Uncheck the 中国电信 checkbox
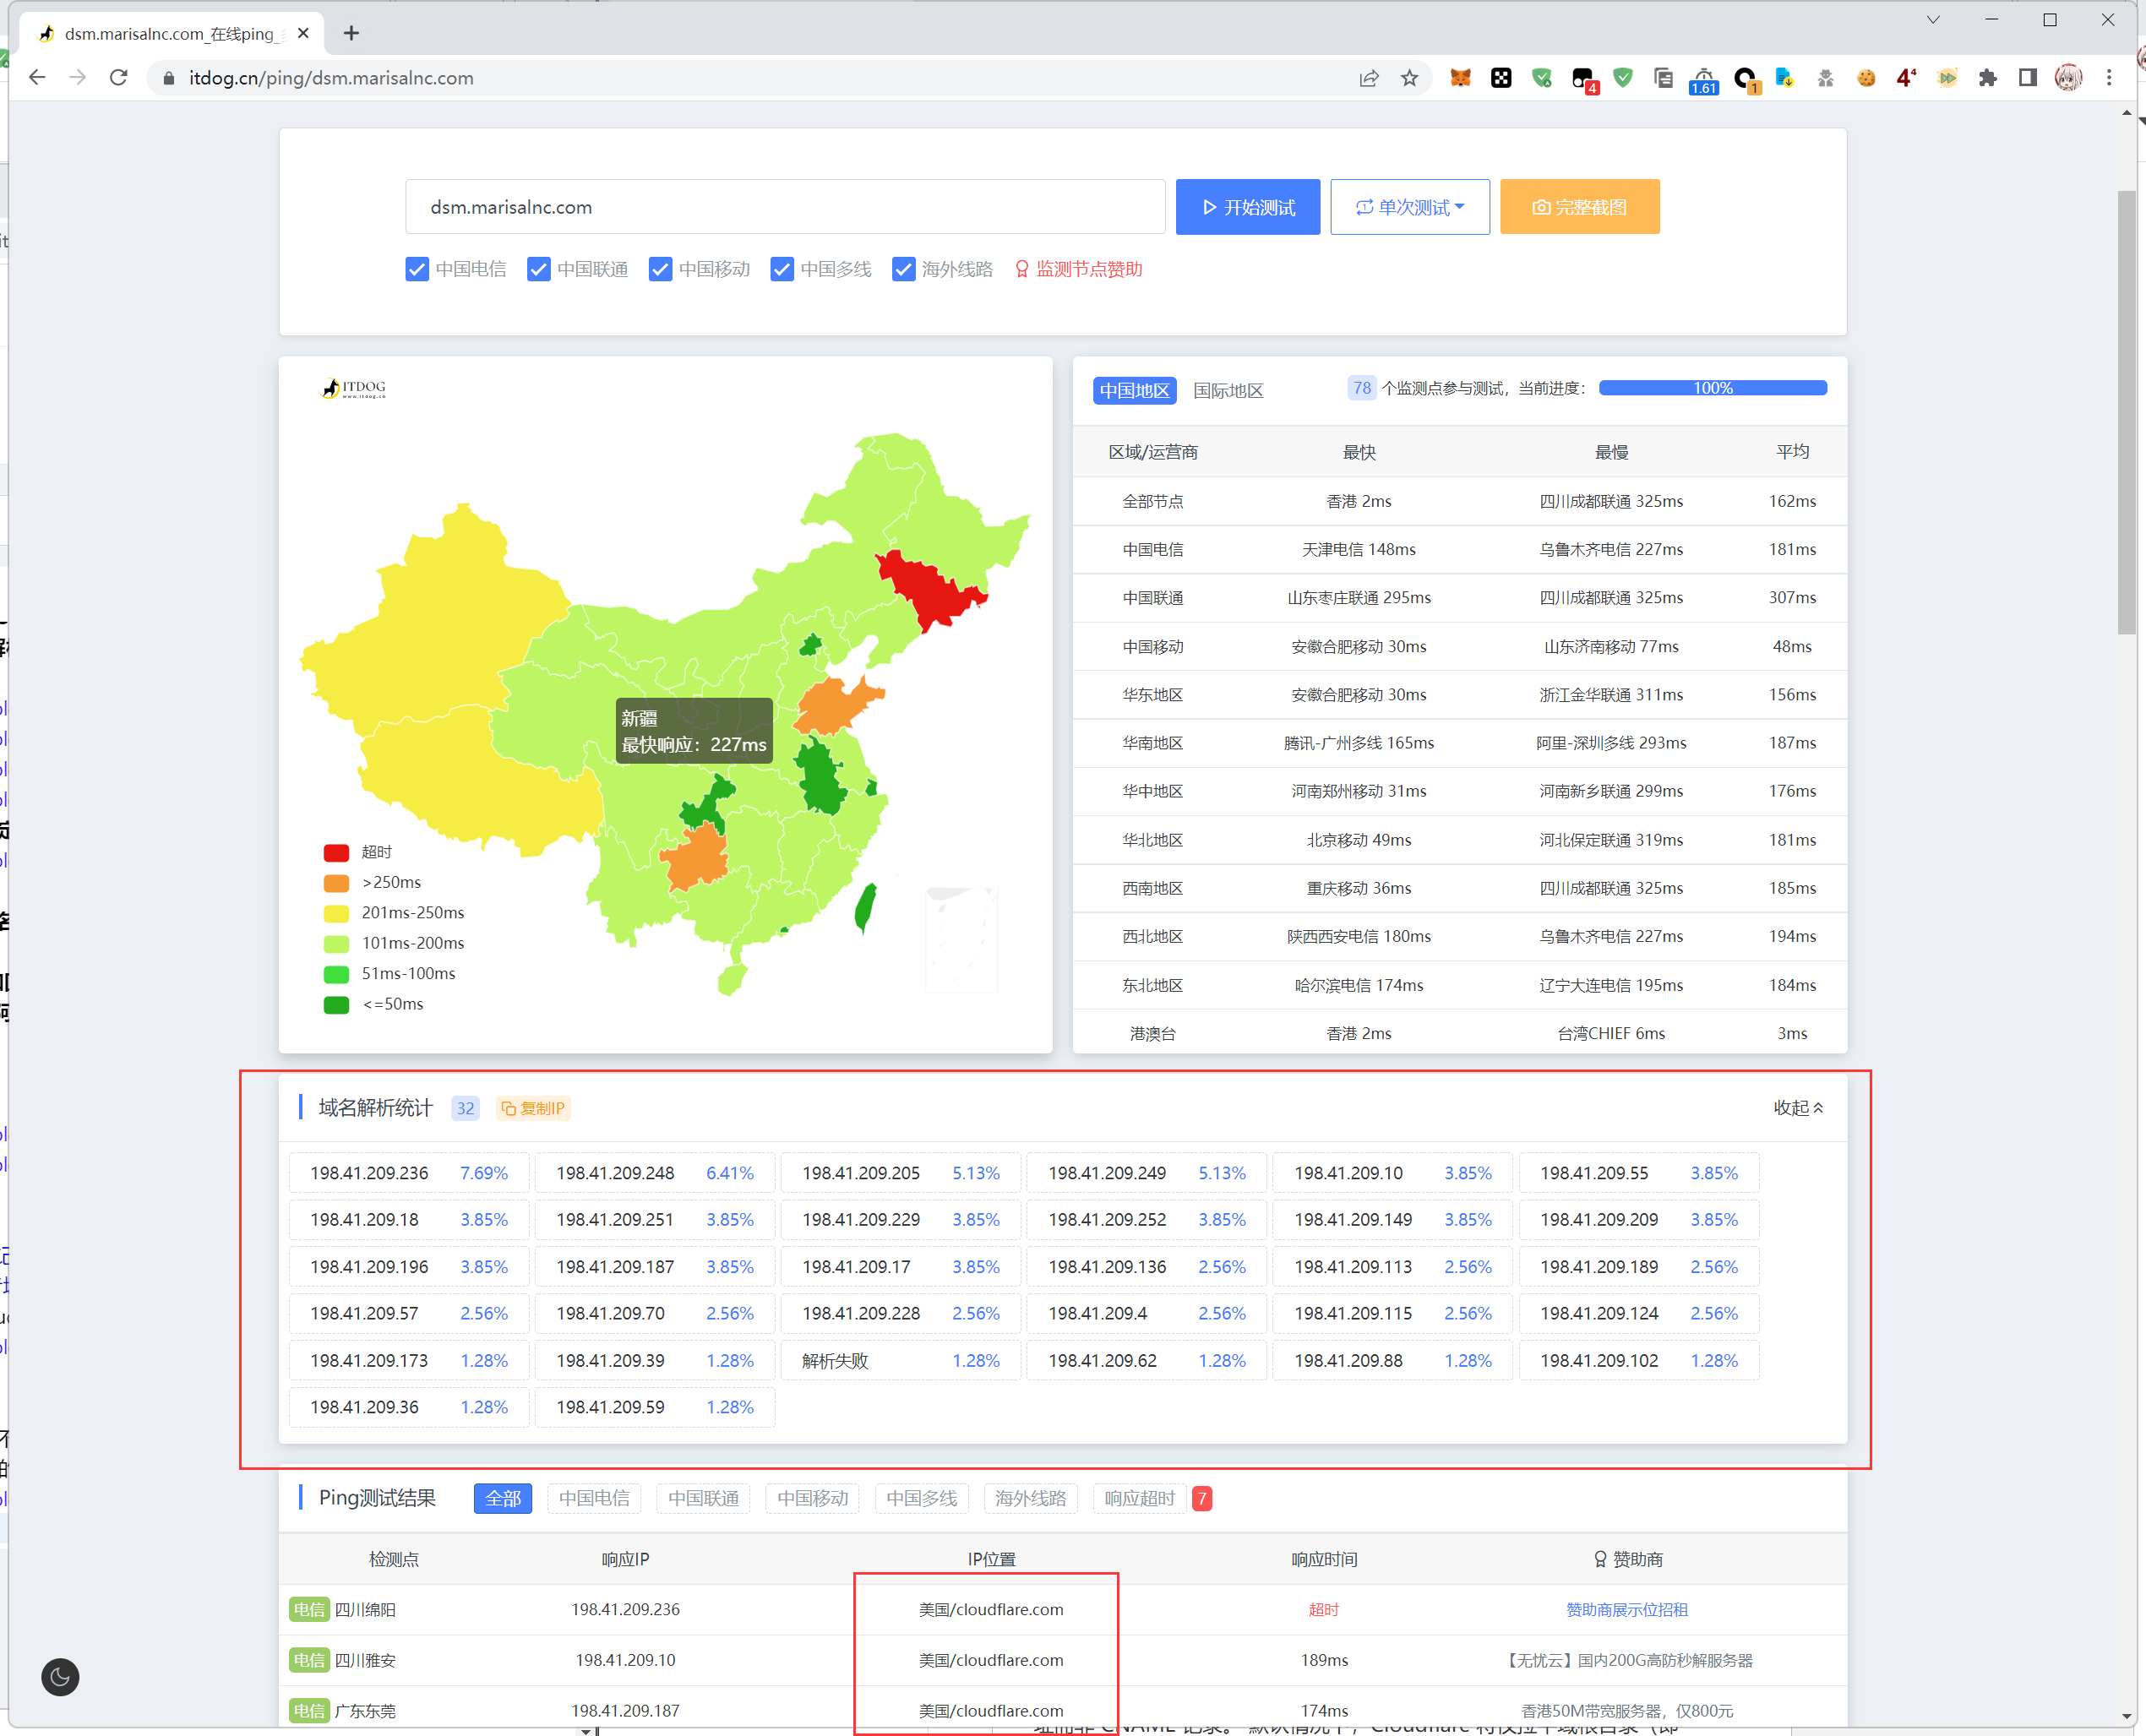The image size is (2146, 1736). [417, 269]
